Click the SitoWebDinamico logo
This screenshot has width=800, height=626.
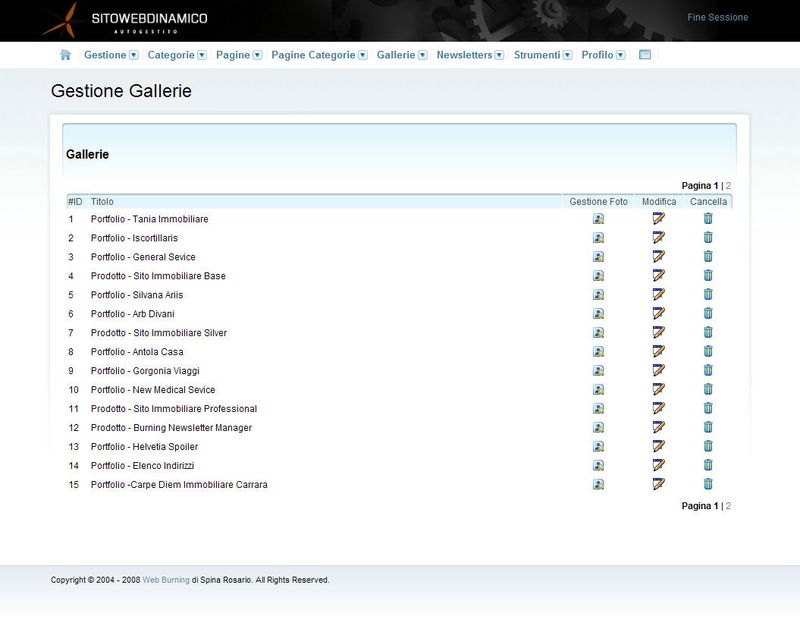[125, 20]
